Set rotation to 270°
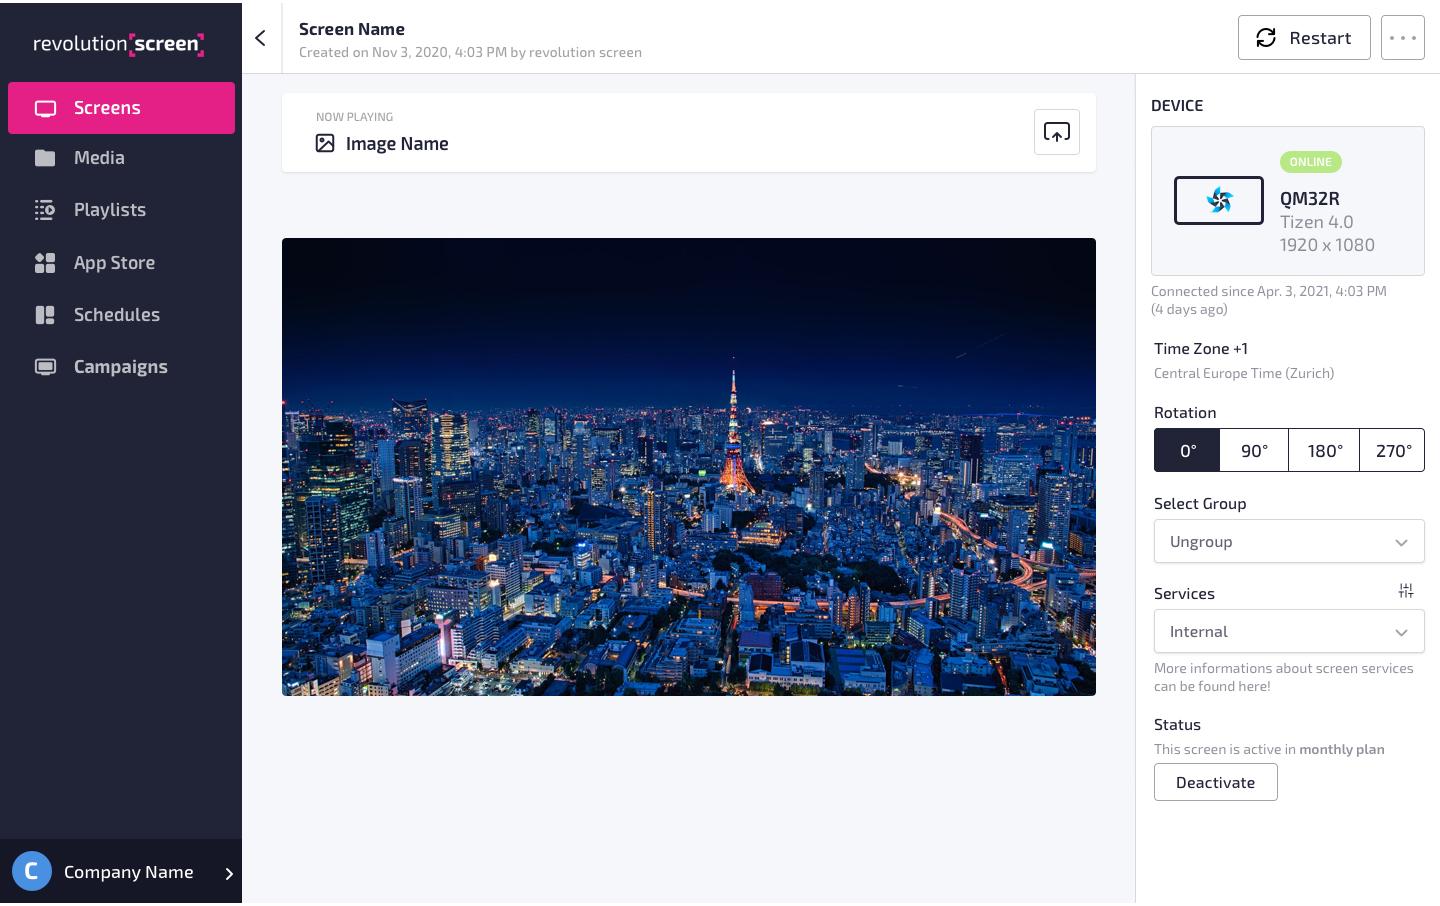The image size is (1440, 906). (x=1392, y=450)
